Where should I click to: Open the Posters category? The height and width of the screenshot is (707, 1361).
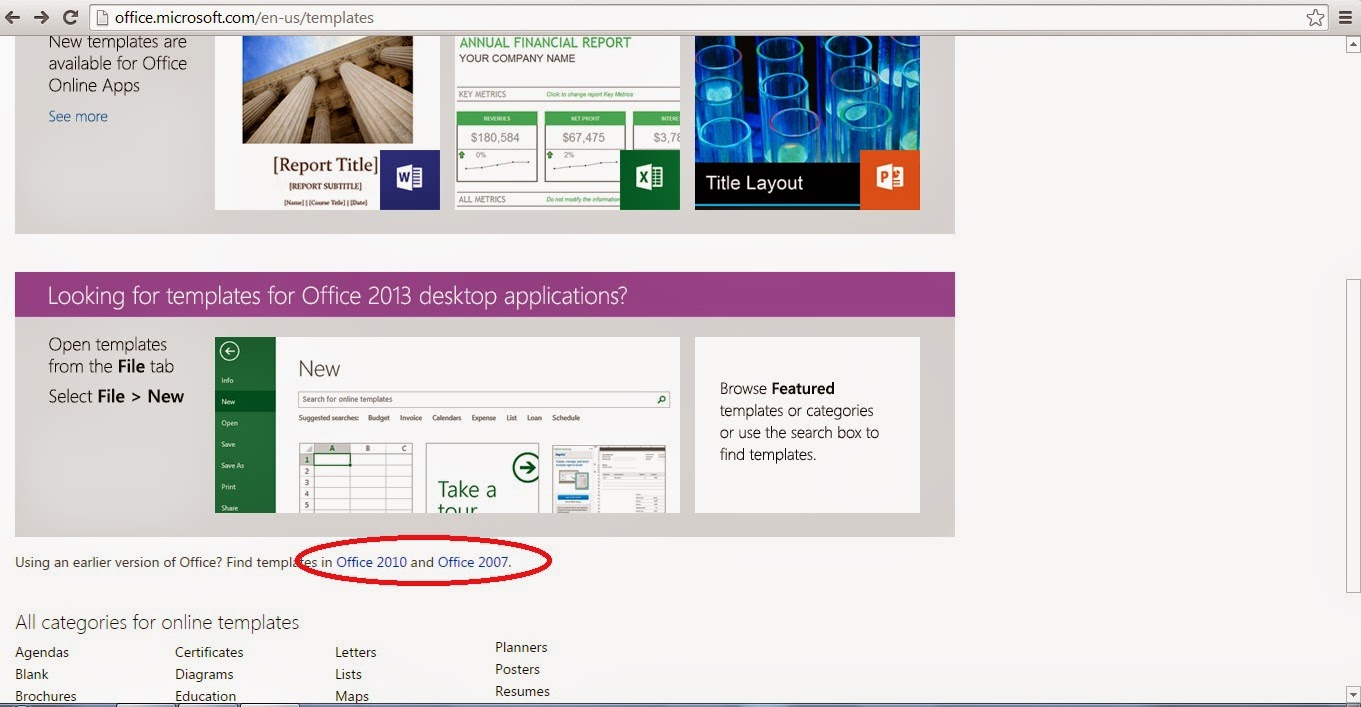pos(518,669)
